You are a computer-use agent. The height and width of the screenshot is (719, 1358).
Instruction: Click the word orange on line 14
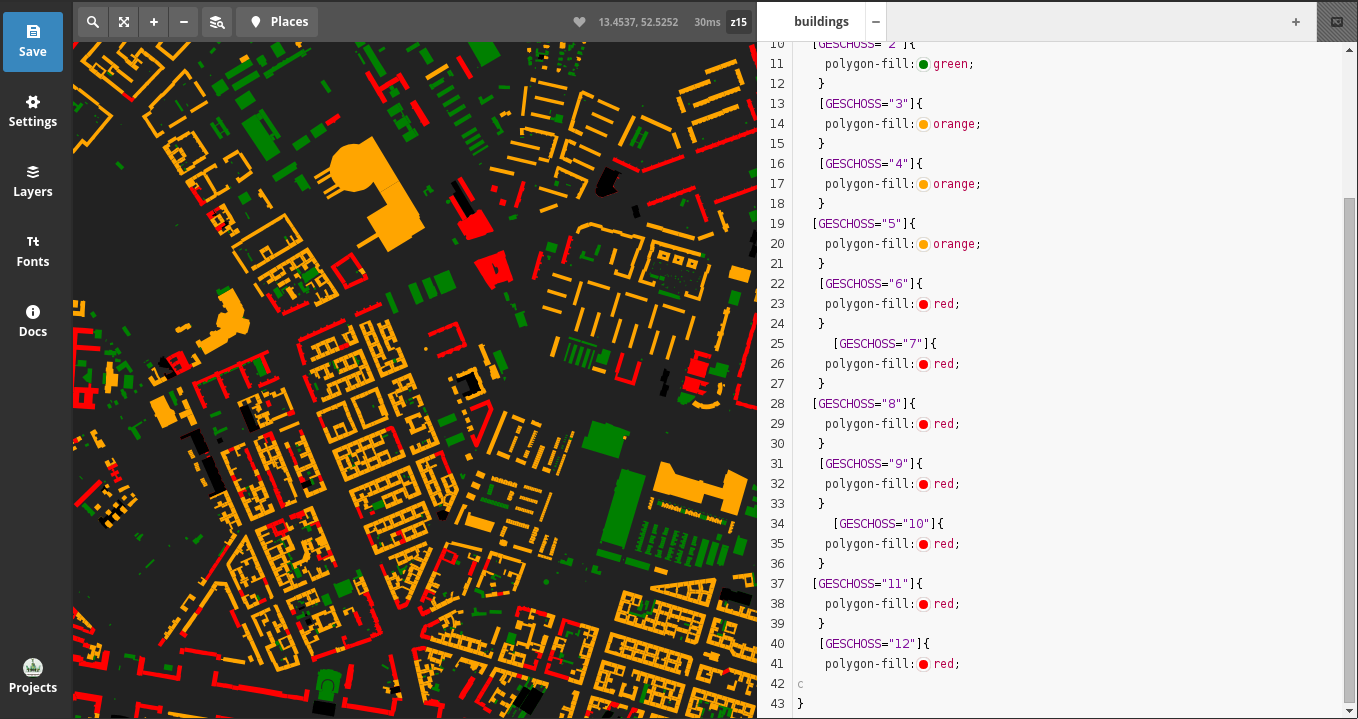tap(954, 124)
